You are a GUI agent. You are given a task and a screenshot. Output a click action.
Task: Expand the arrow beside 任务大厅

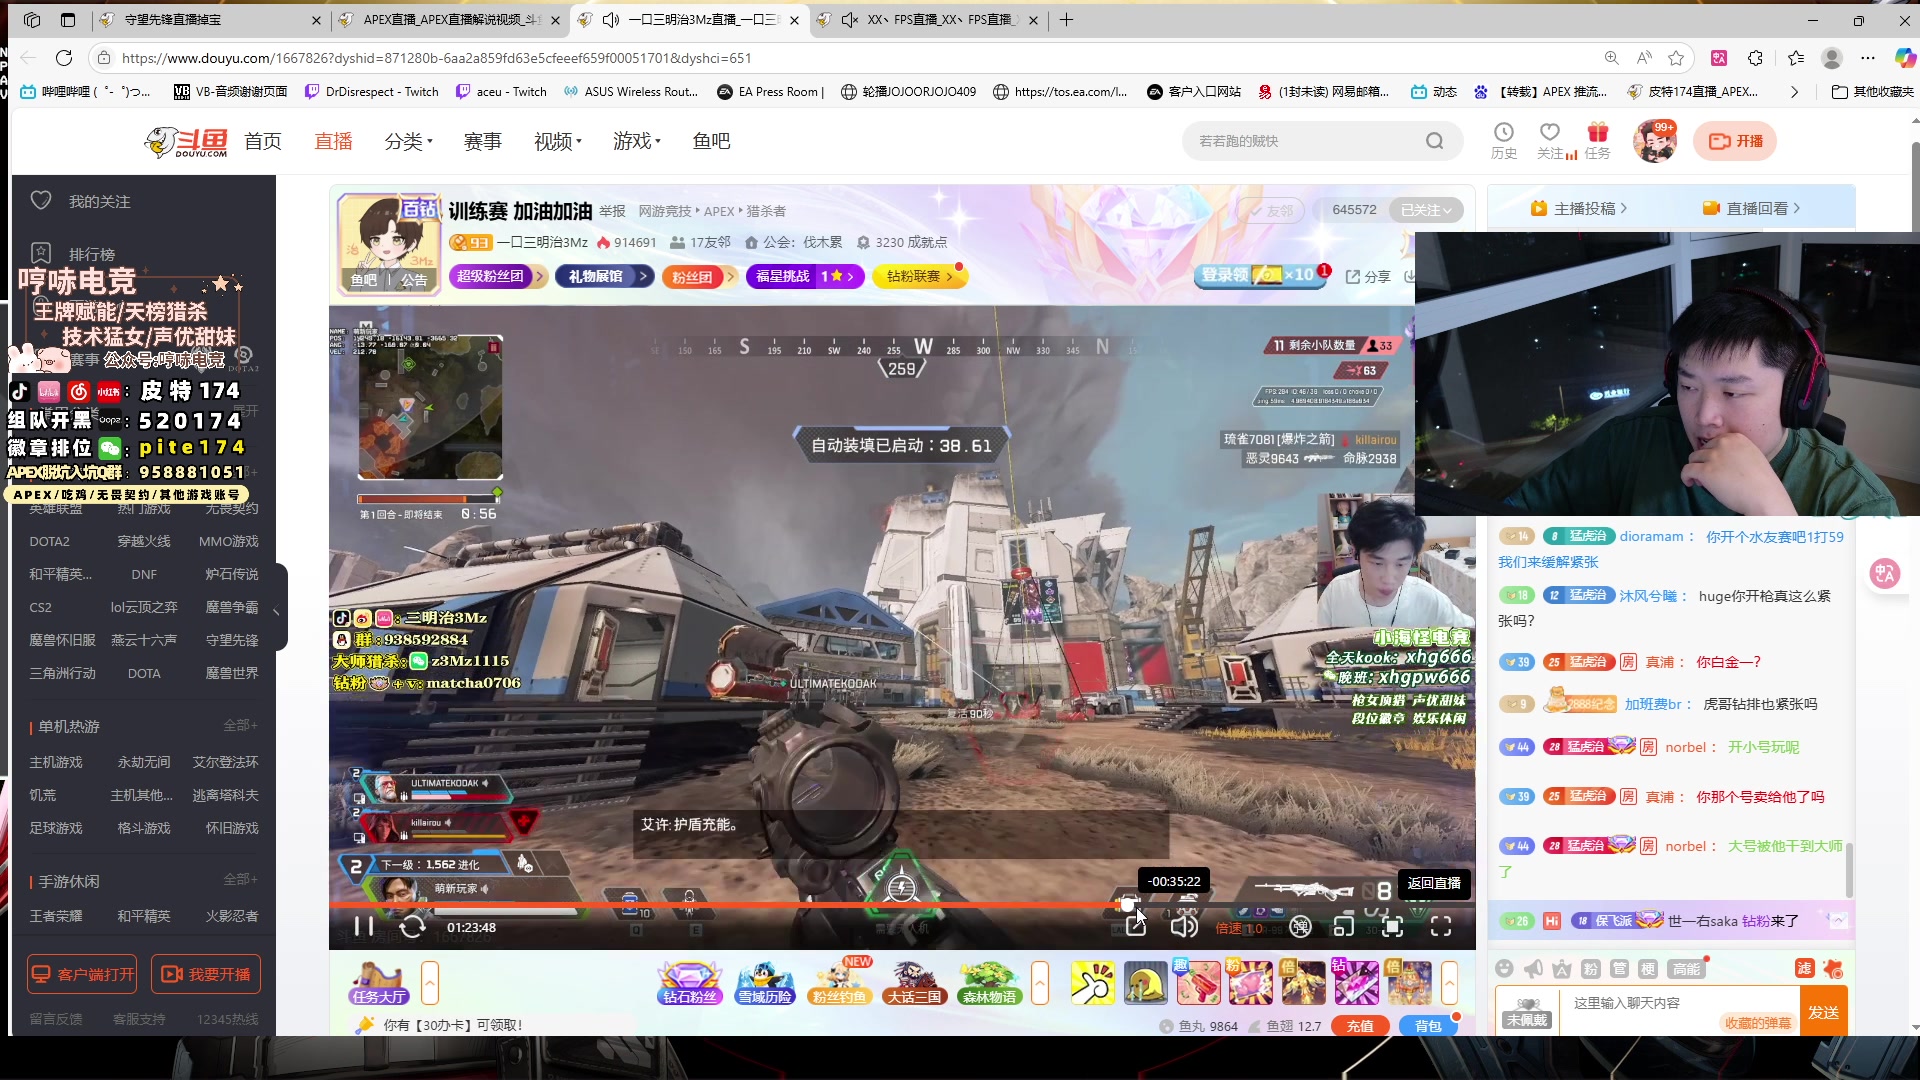tap(430, 983)
